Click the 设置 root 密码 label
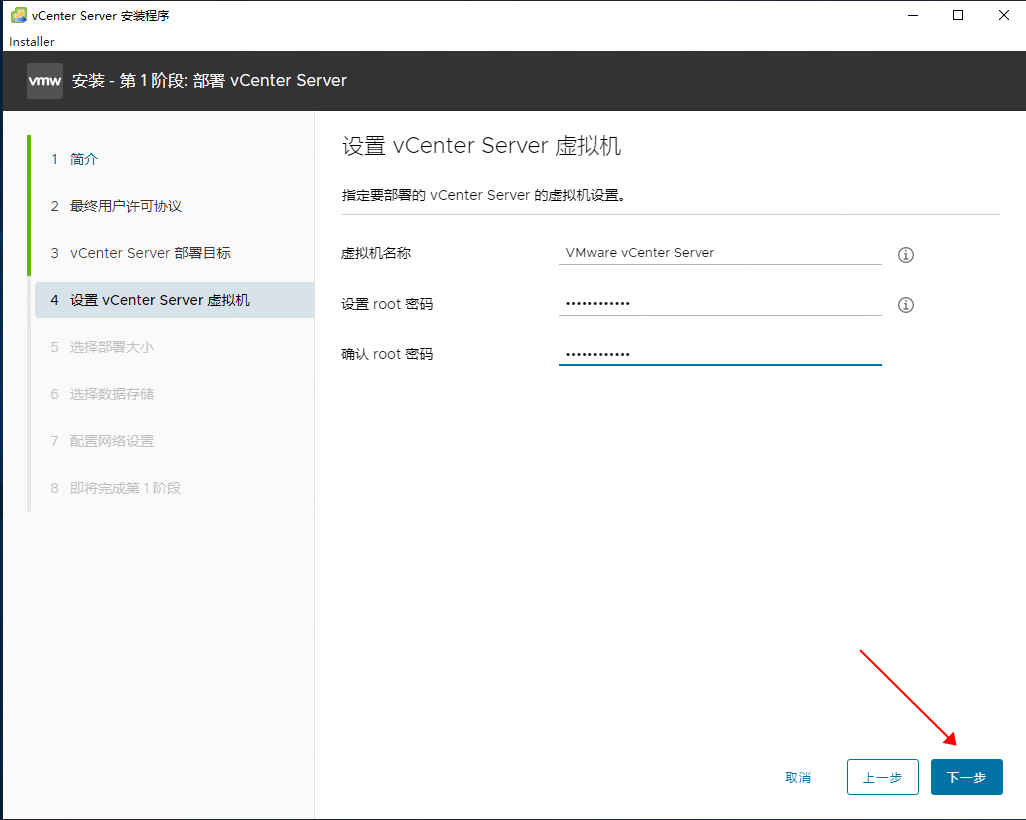The width and height of the screenshot is (1026, 820). pyautogui.click(x=387, y=304)
